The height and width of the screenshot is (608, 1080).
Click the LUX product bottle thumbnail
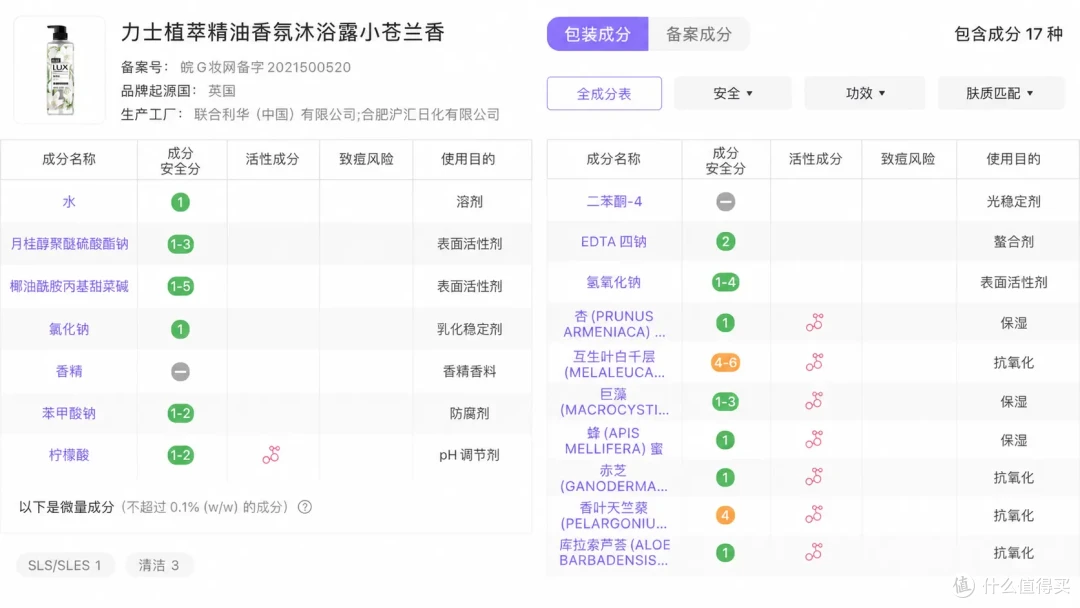click(60, 70)
